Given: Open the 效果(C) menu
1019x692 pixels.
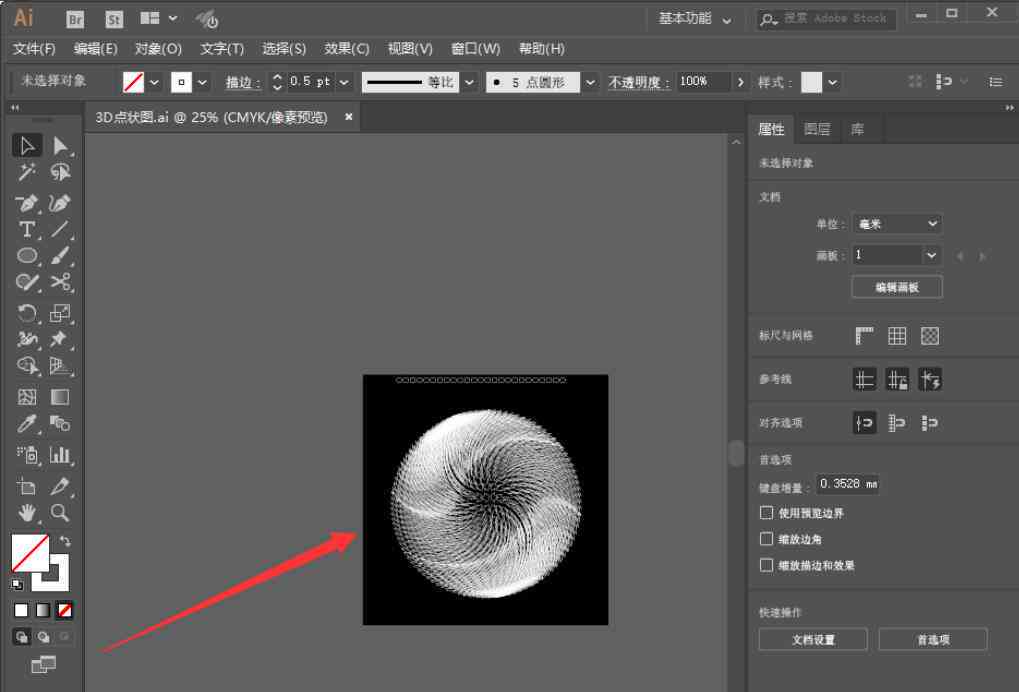Looking at the screenshot, I should click(346, 49).
